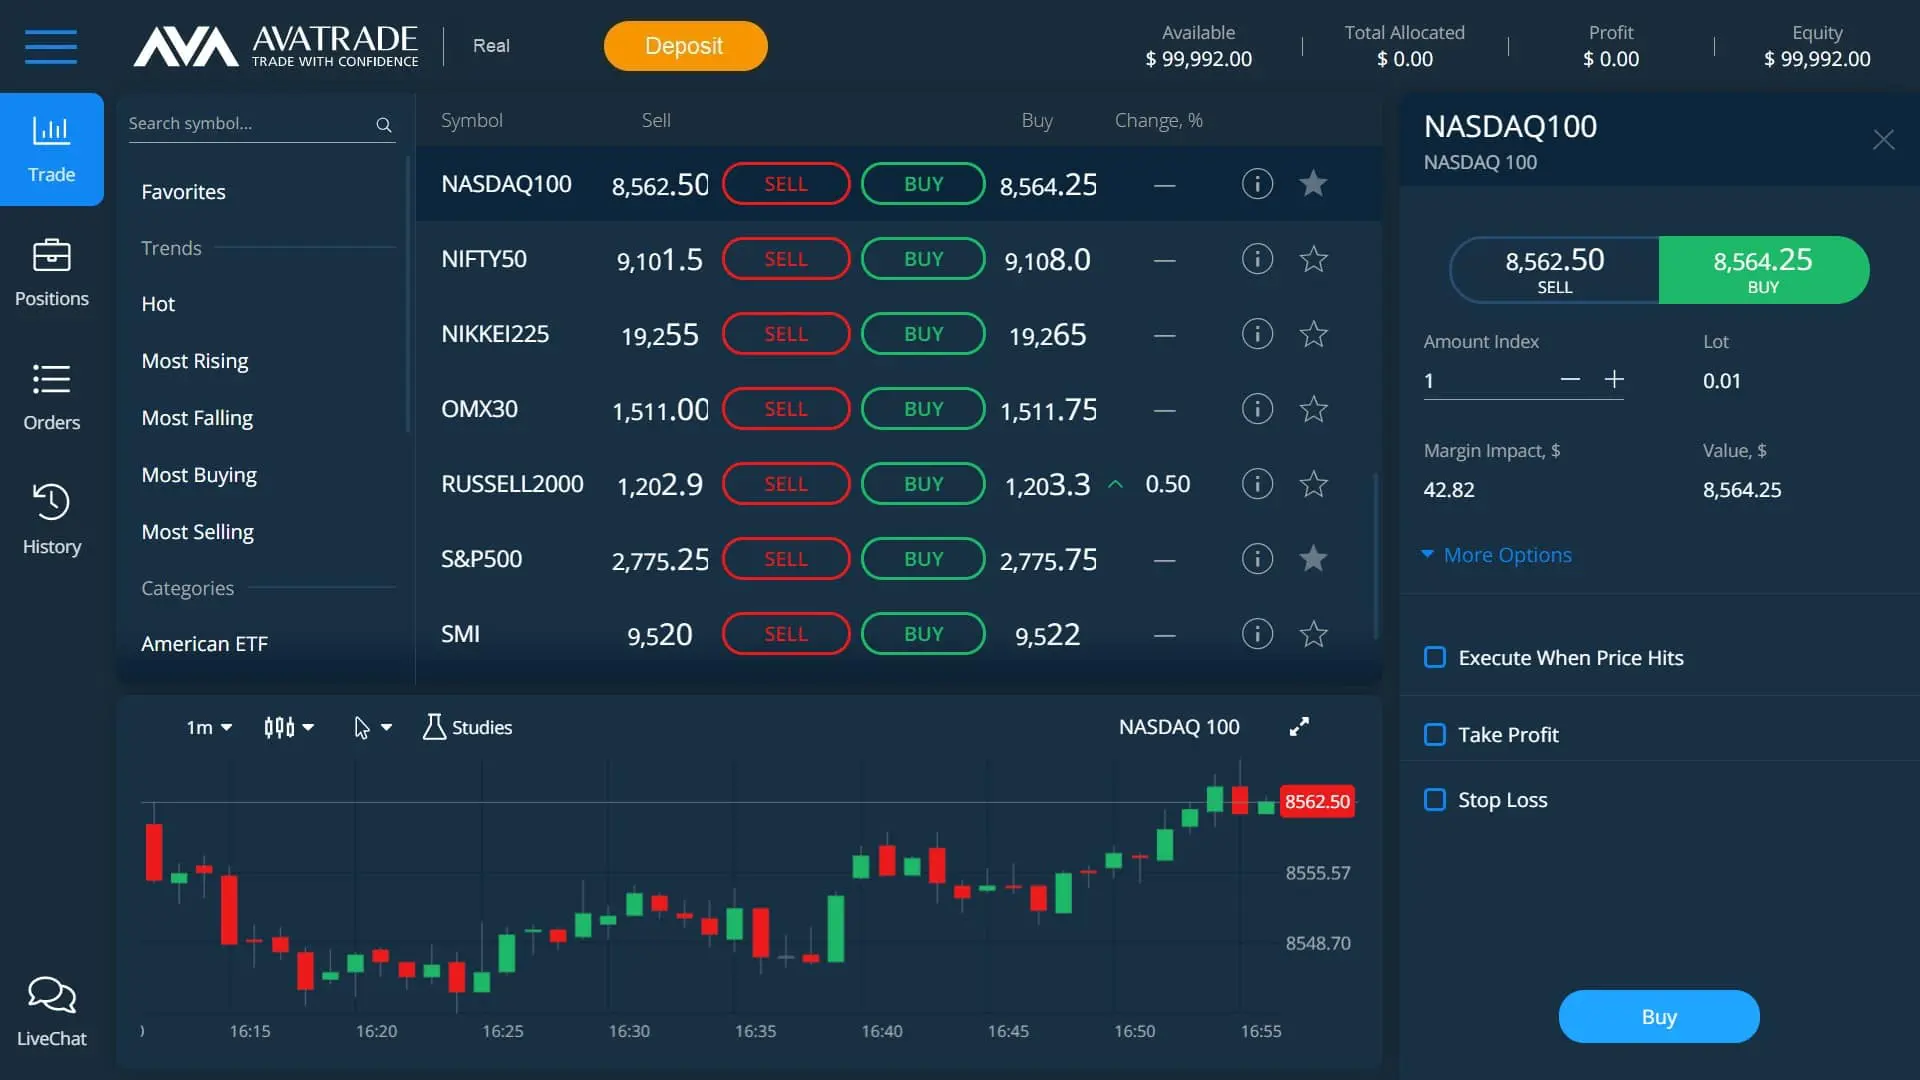
Task: Open the American ETF category
Action: click(204, 644)
